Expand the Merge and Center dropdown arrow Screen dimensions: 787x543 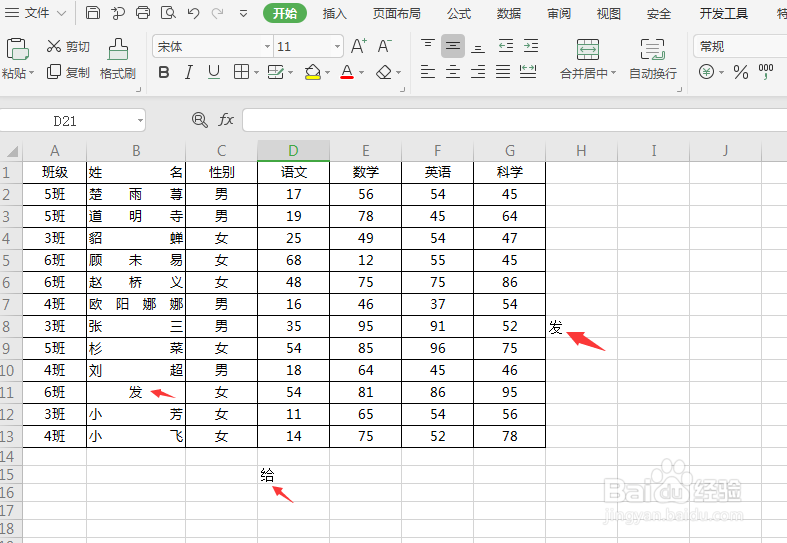[613, 73]
